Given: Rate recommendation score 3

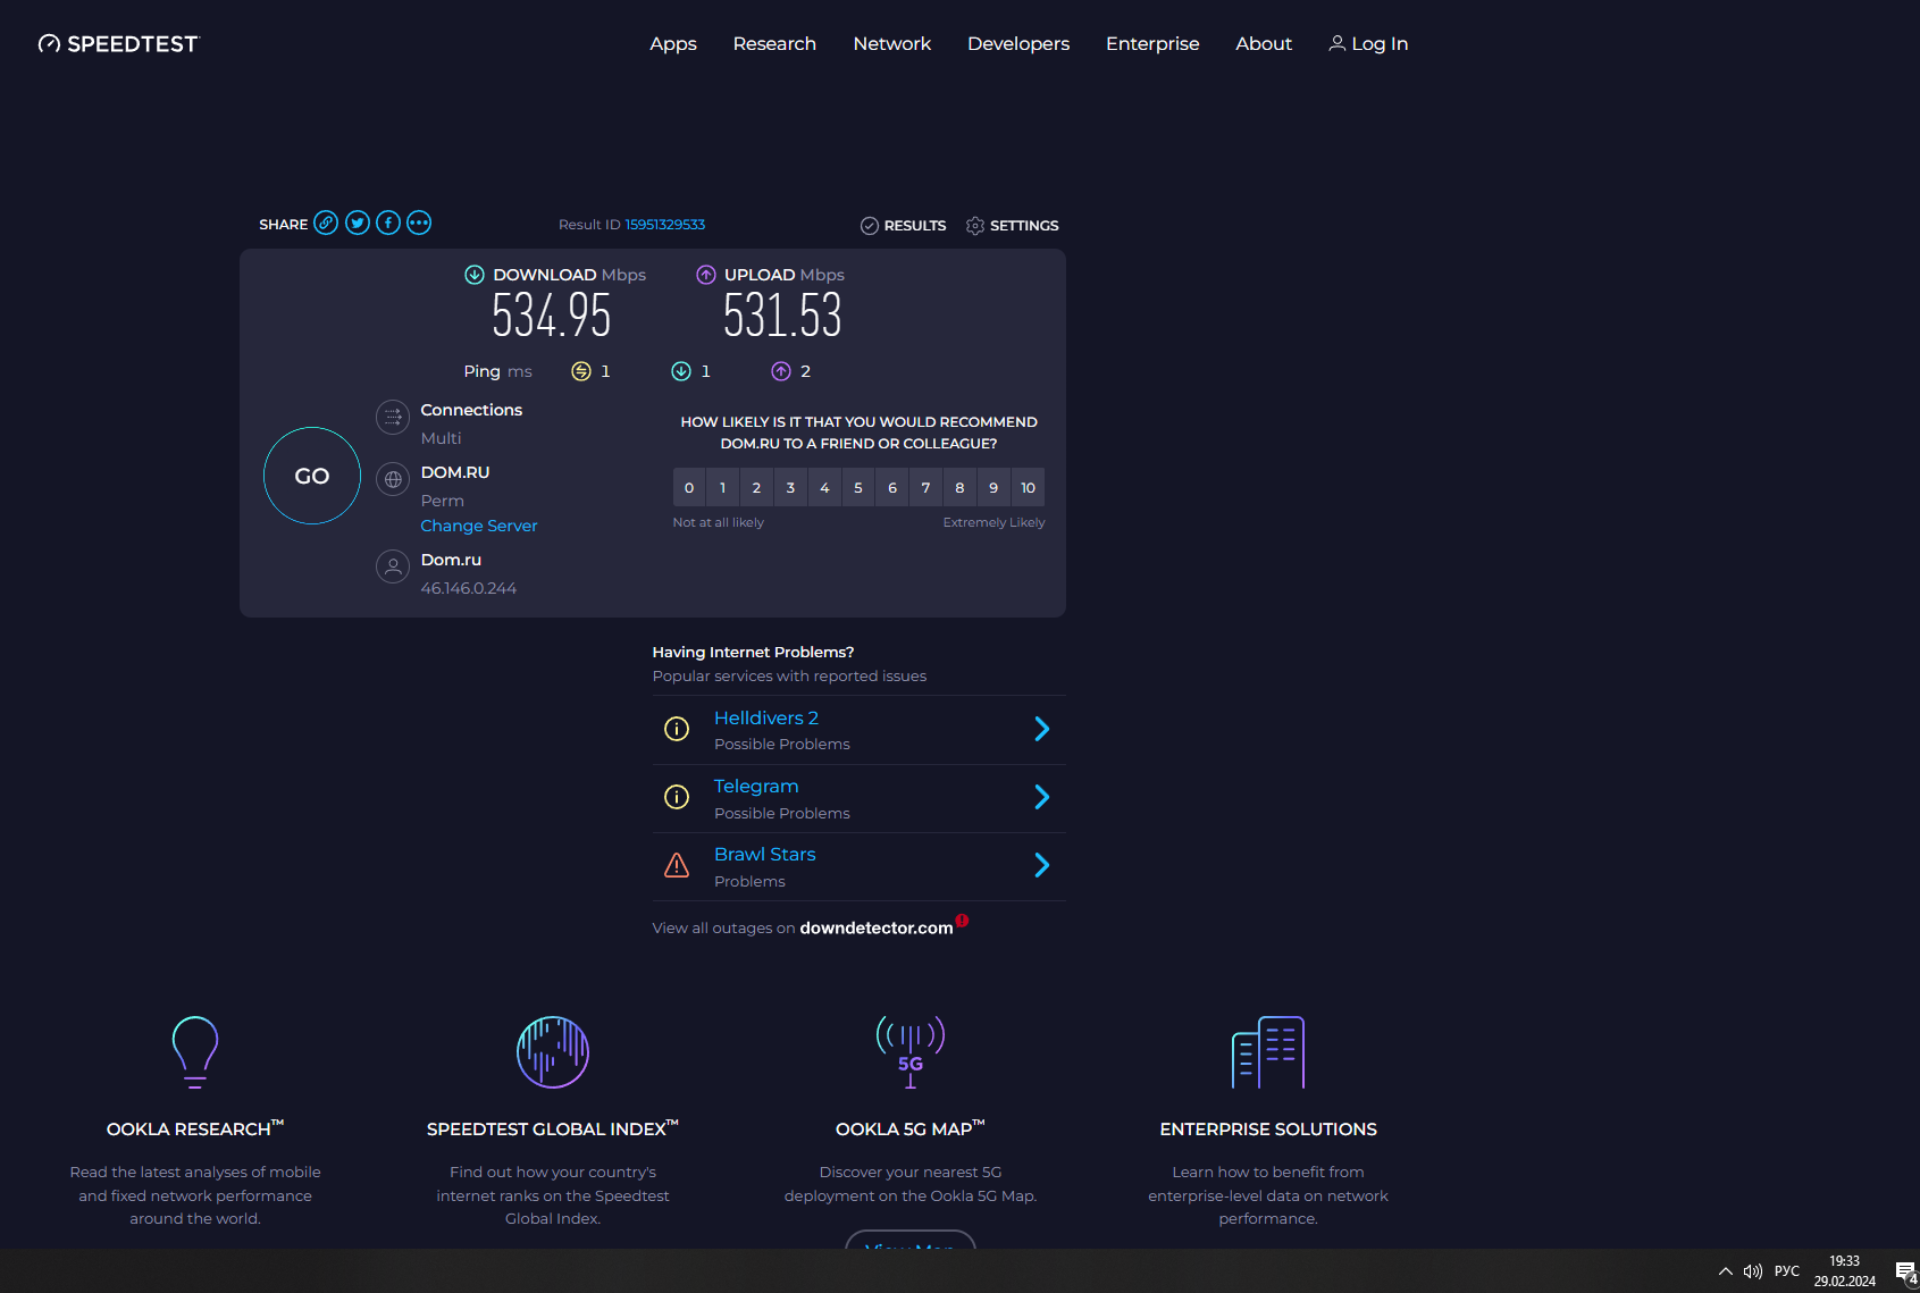Looking at the screenshot, I should click(791, 488).
